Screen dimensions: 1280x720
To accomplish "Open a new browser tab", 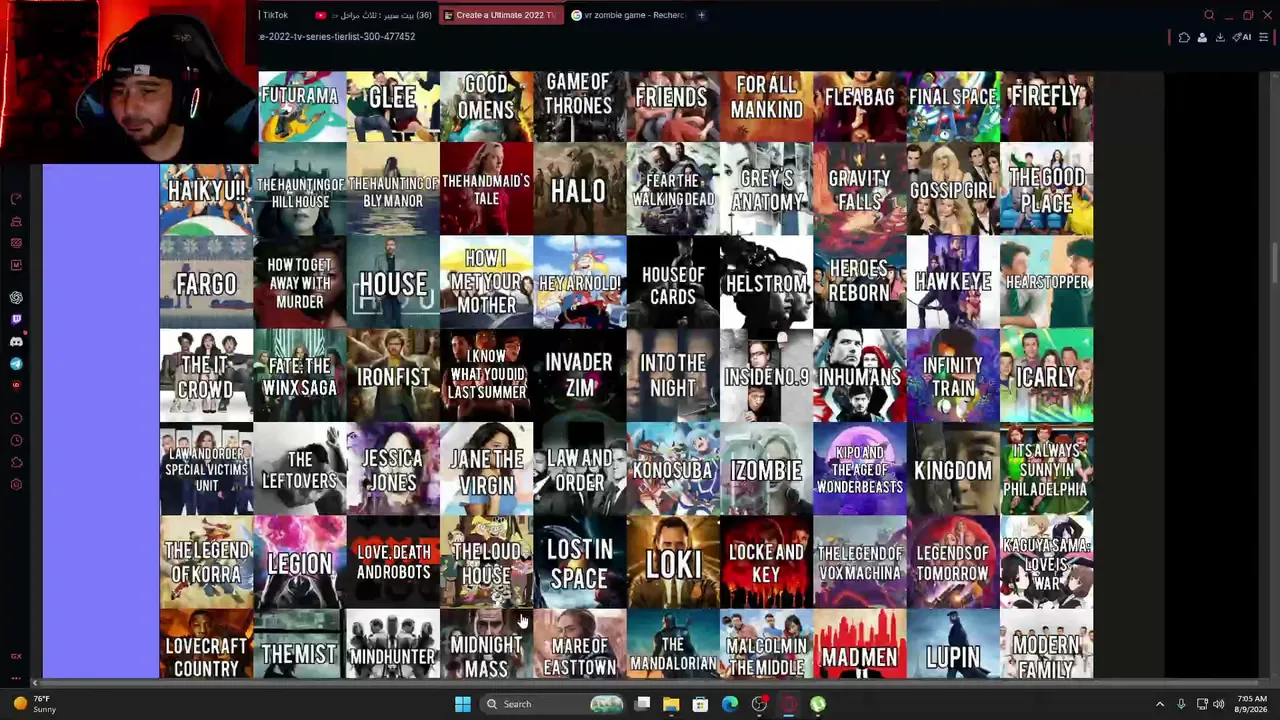I will pyautogui.click(x=701, y=15).
